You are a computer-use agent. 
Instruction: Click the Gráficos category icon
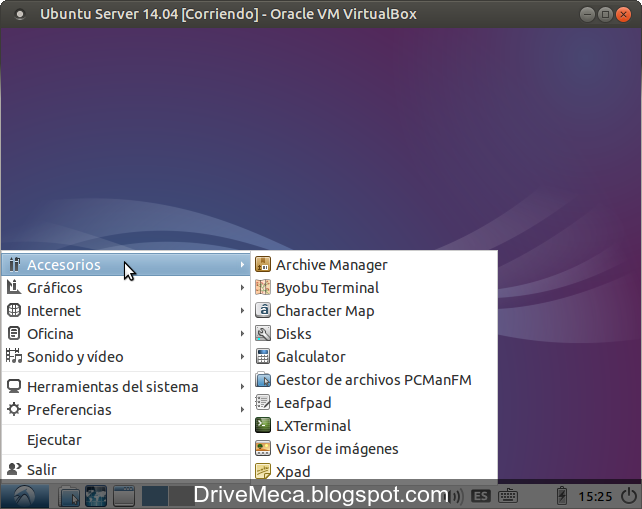[14, 287]
